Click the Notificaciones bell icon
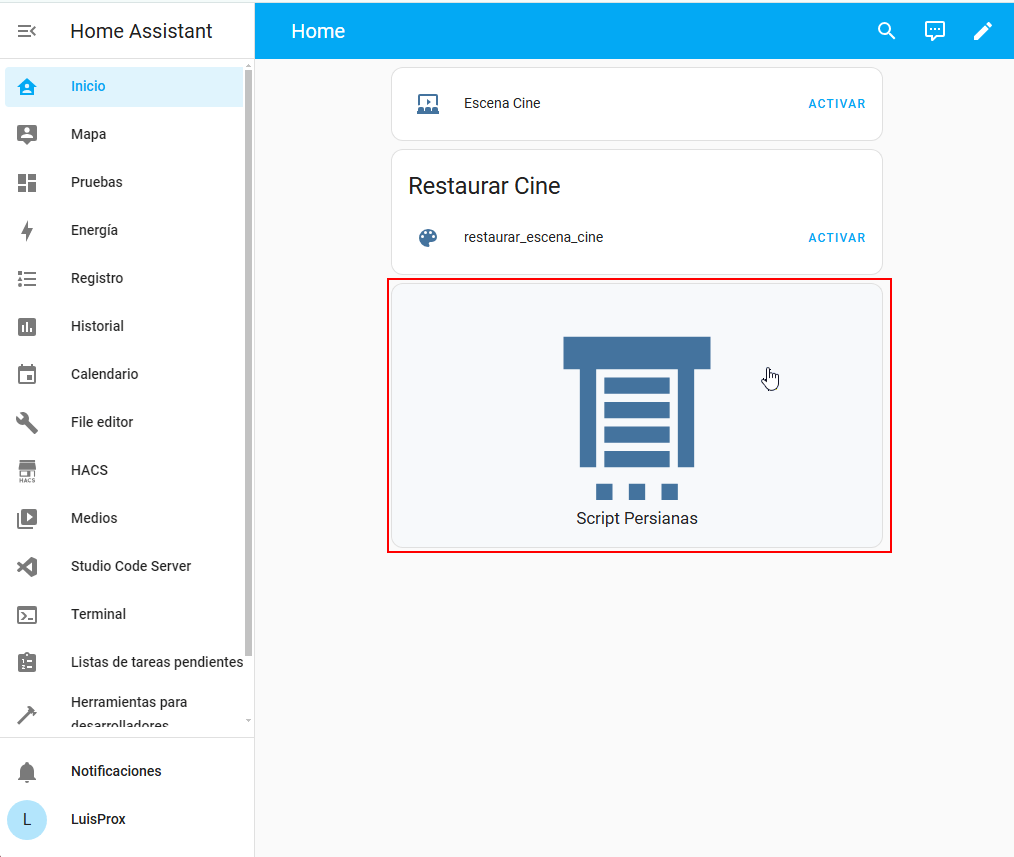Image resolution: width=1014 pixels, height=857 pixels. point(27,772)
